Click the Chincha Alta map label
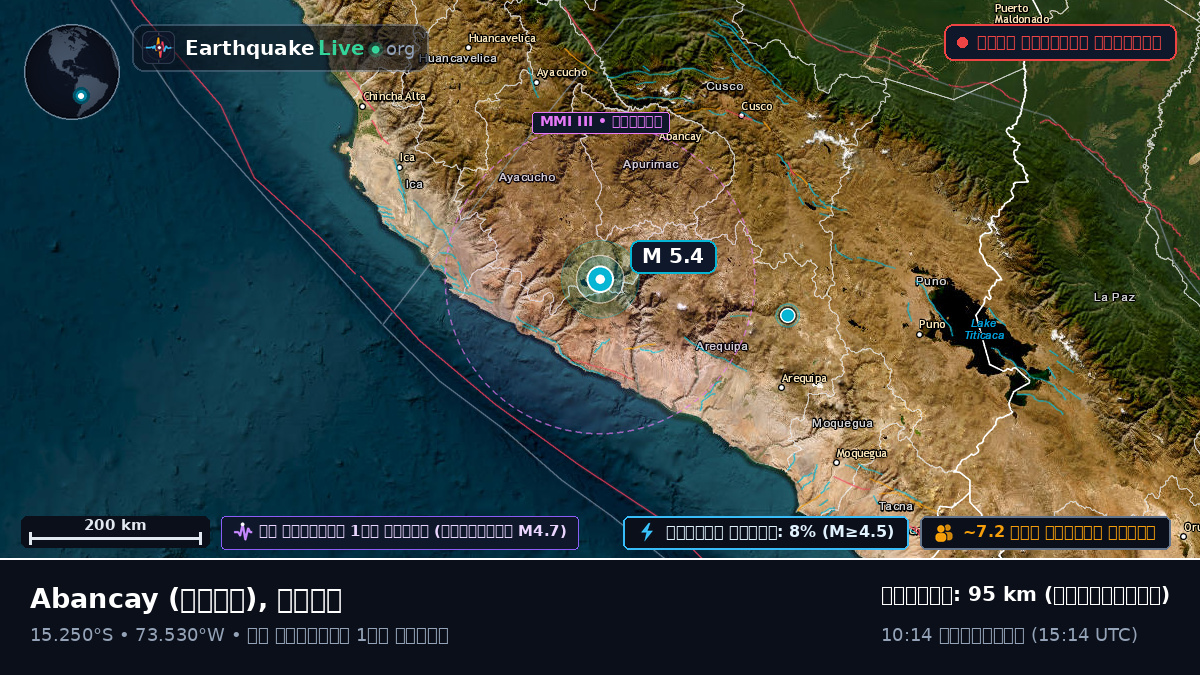Viewport: 1200px width, 675px height. pyautogui.click(x=394, y=96)
